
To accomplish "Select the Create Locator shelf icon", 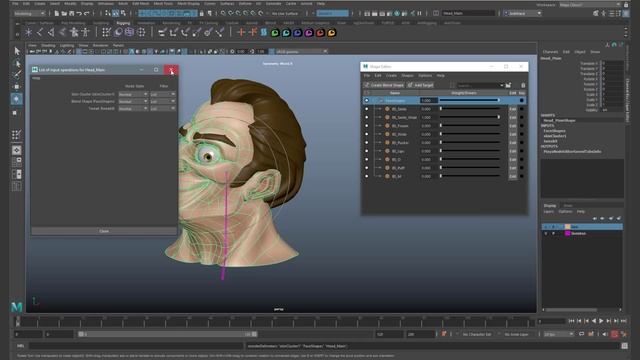I will coord(29,32).
